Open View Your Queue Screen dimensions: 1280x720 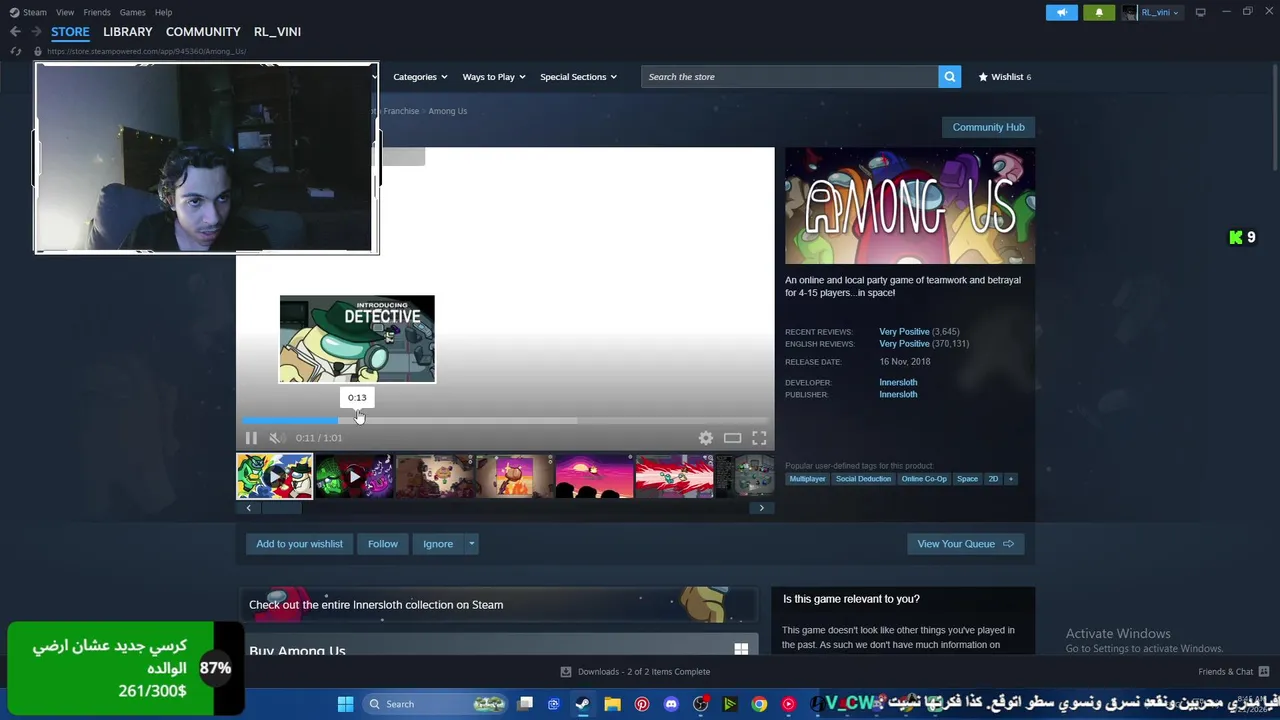pos(965,544)
